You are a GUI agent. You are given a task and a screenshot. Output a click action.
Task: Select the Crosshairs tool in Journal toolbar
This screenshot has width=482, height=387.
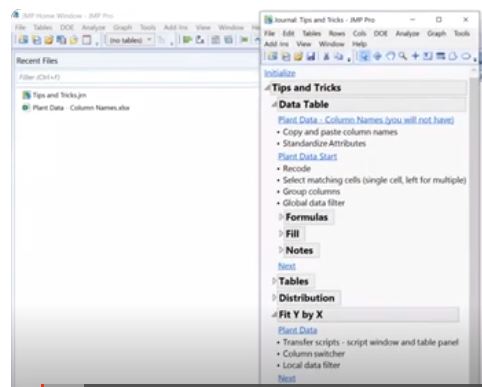415,56
